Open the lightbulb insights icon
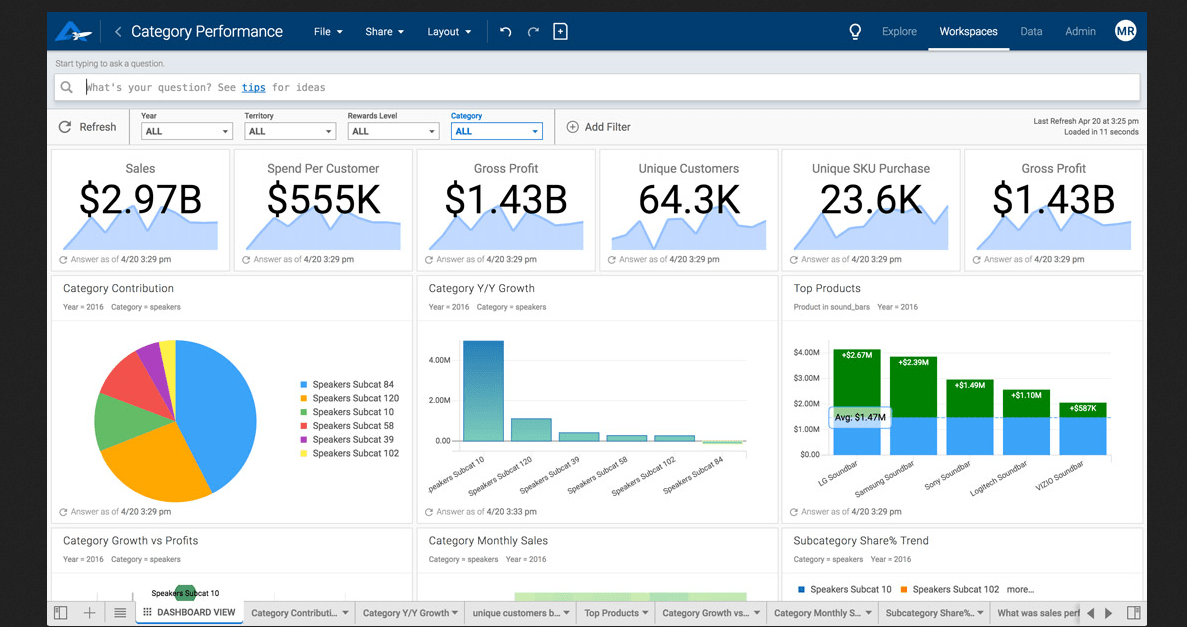The width and height of the screenshot is (1187, 627). point(855,32)
